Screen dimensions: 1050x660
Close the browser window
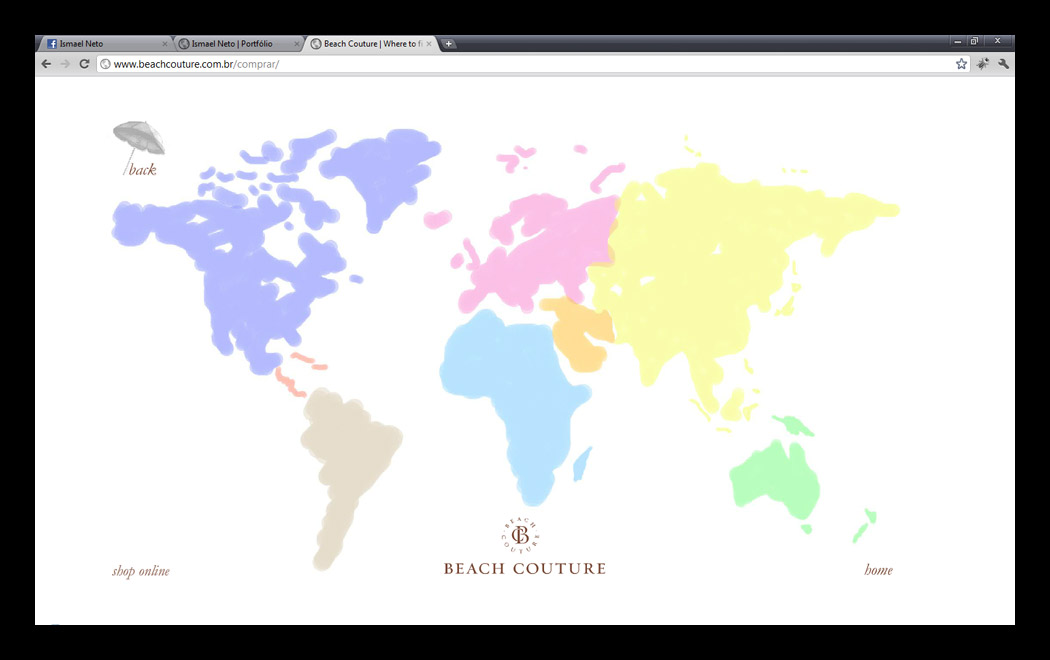coord(998,42)
